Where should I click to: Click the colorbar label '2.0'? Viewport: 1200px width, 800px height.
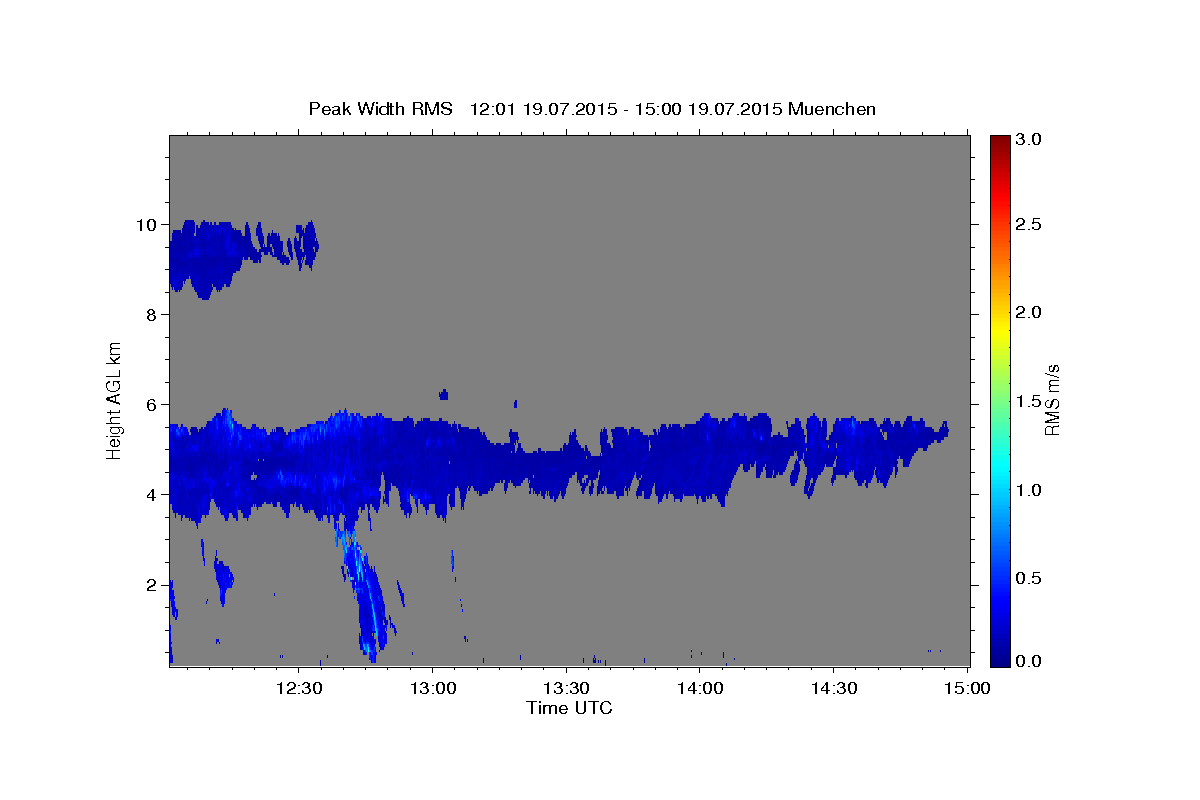click(1030, 313)
